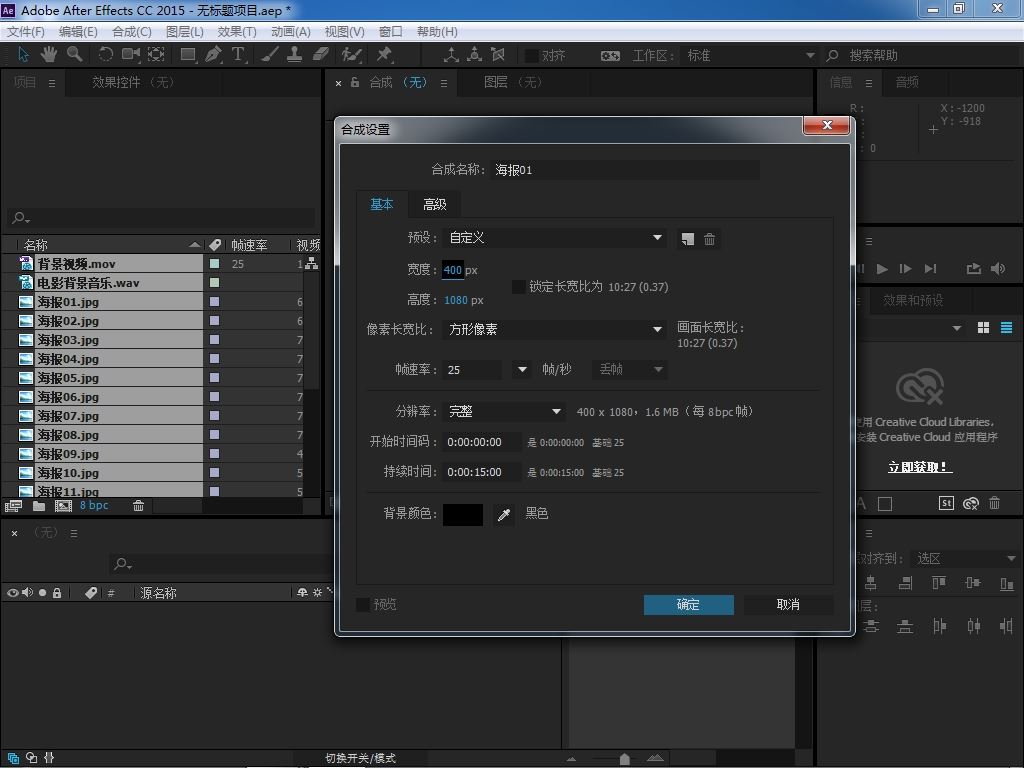Select the Zoom magnifier tool
Viewport: 1024px width, 768px height.
(x=74, y=54)
